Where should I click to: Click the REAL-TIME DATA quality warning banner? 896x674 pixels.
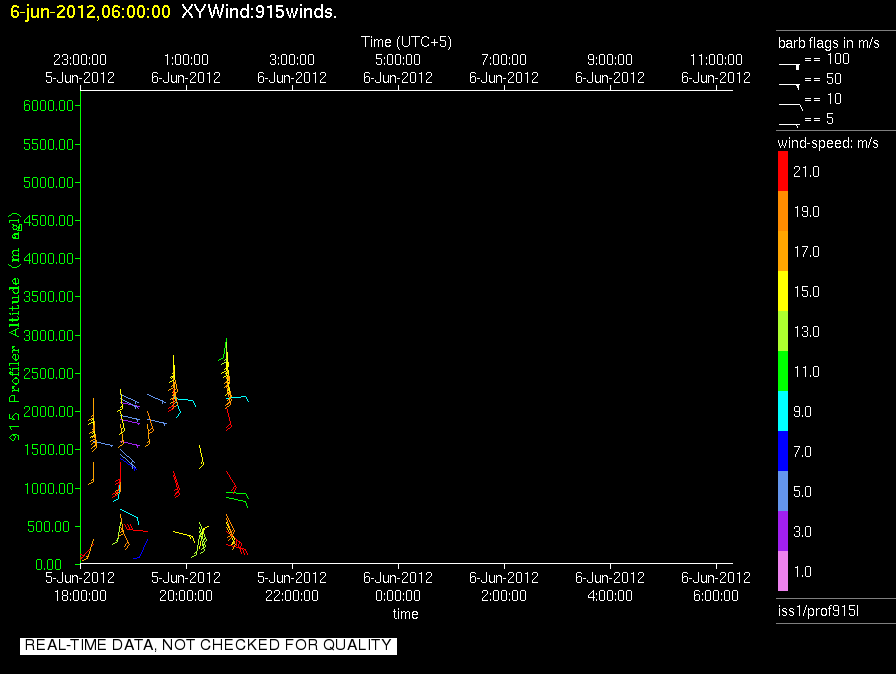coord(208,645)
